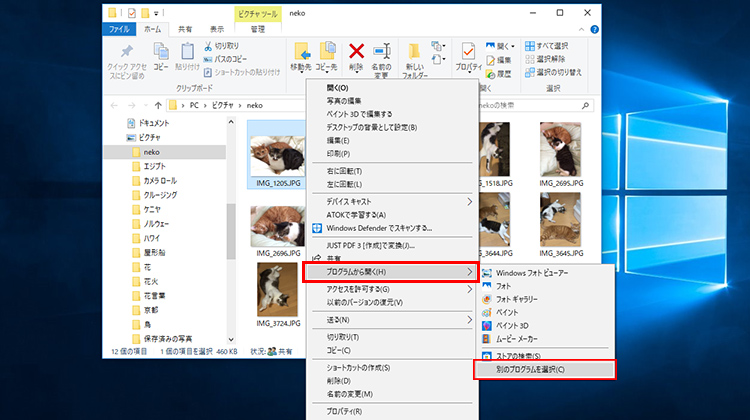Expand the アクセスを許可する(G) submenu
This screenshot has height=420, width=750.
[x=391, y=289]
